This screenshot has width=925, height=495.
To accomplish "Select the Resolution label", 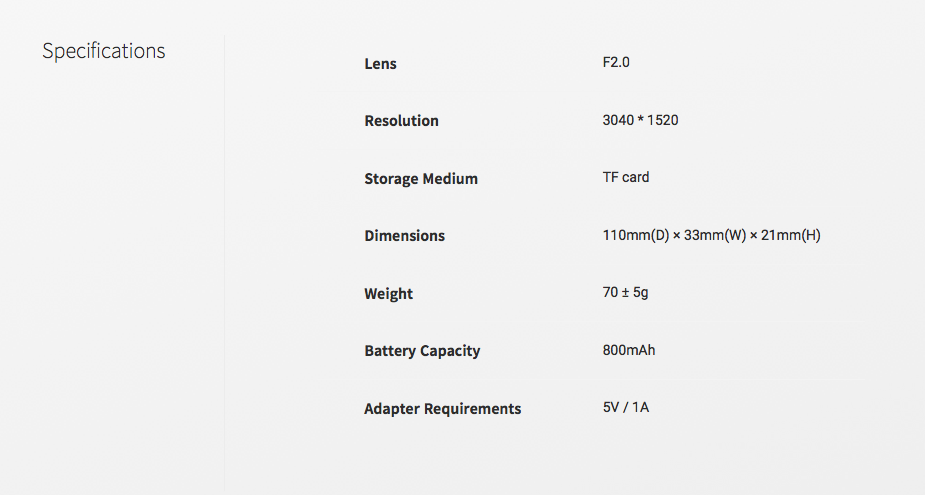I will pyautogui.click(x=402, y=121).
